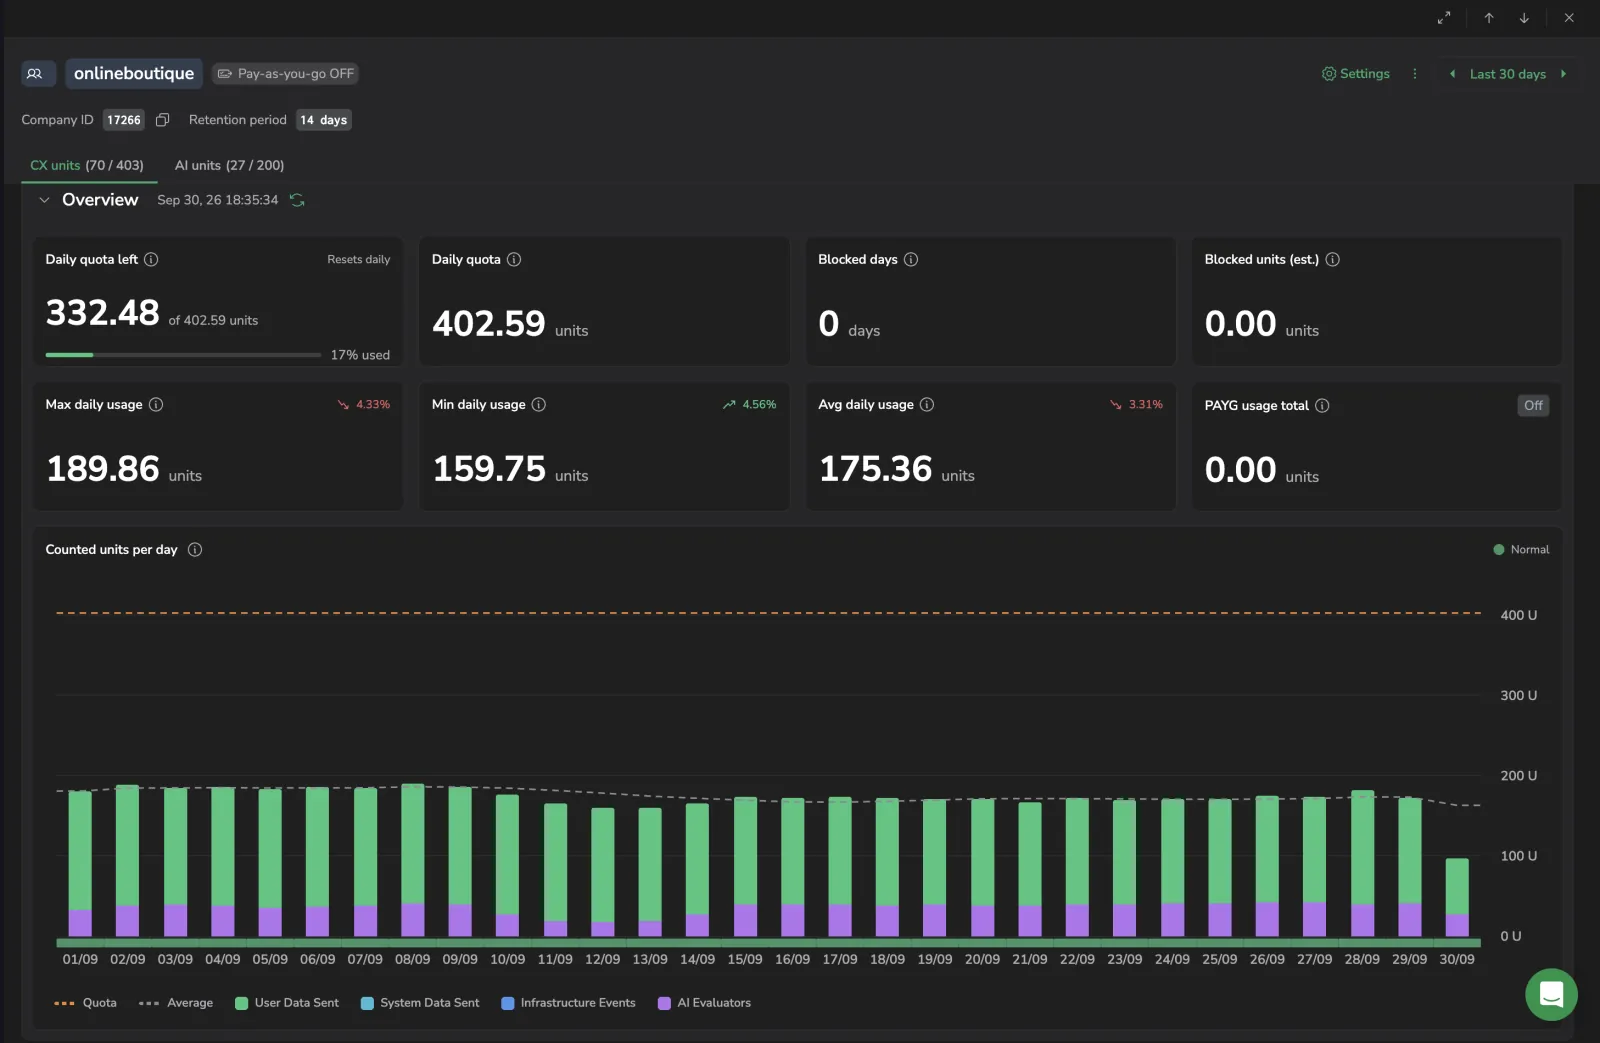Show info for Max daily usage
Viewport: 1600px width, 1043px height.
tap(156, 404)
